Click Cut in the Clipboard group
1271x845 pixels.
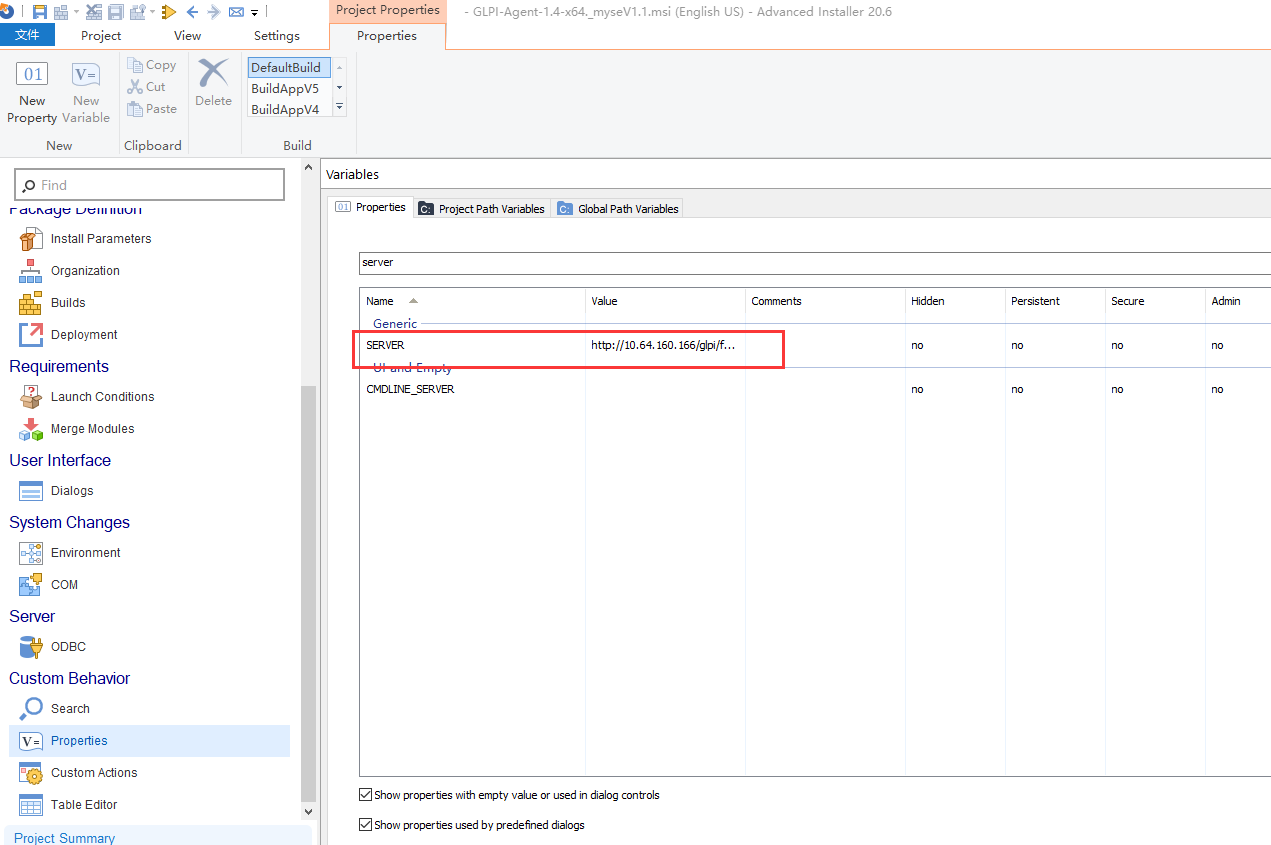pos(147,87)
